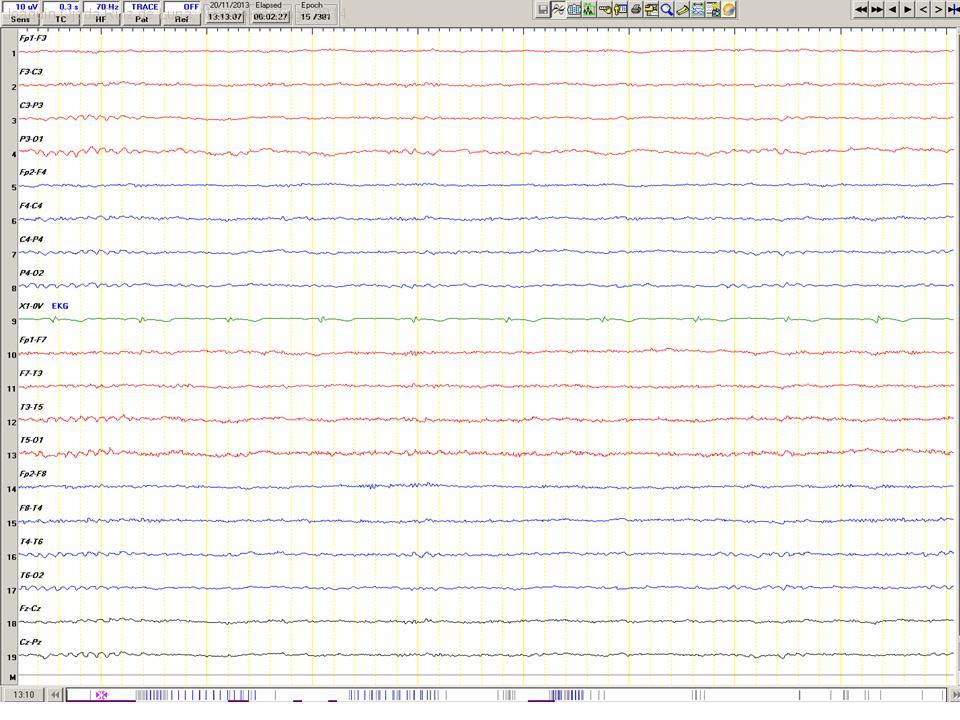Open the Sens sensitivity setting
The height and width of the screenshot is (720, 960).
point(21,19)
